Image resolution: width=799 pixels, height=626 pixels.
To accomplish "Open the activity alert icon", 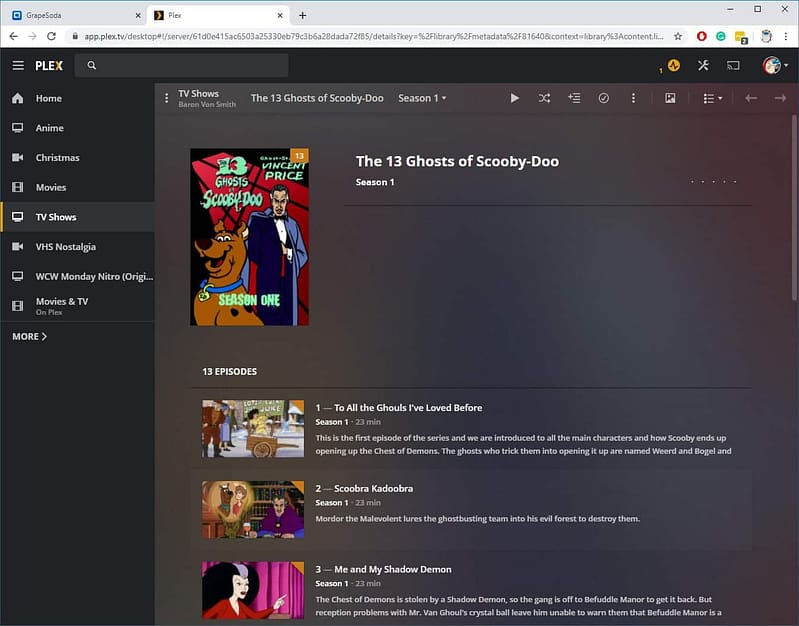I will tap(674, 65).
